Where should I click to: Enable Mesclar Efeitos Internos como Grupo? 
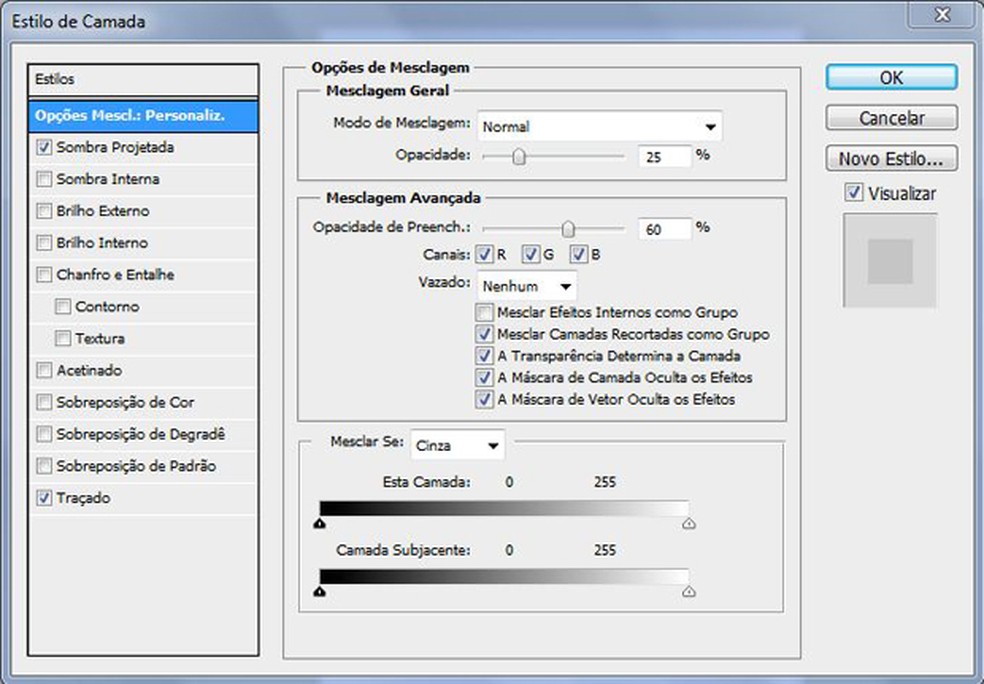pos(484,312)
